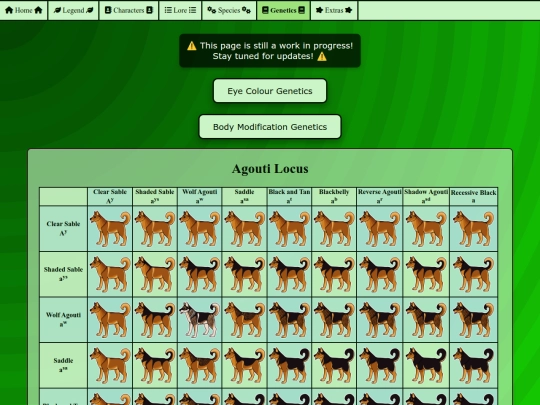Click dog image at Clear Sable row, Clear Sable column
This screenshot has height=405, width=540.
[x=110, y=229]
